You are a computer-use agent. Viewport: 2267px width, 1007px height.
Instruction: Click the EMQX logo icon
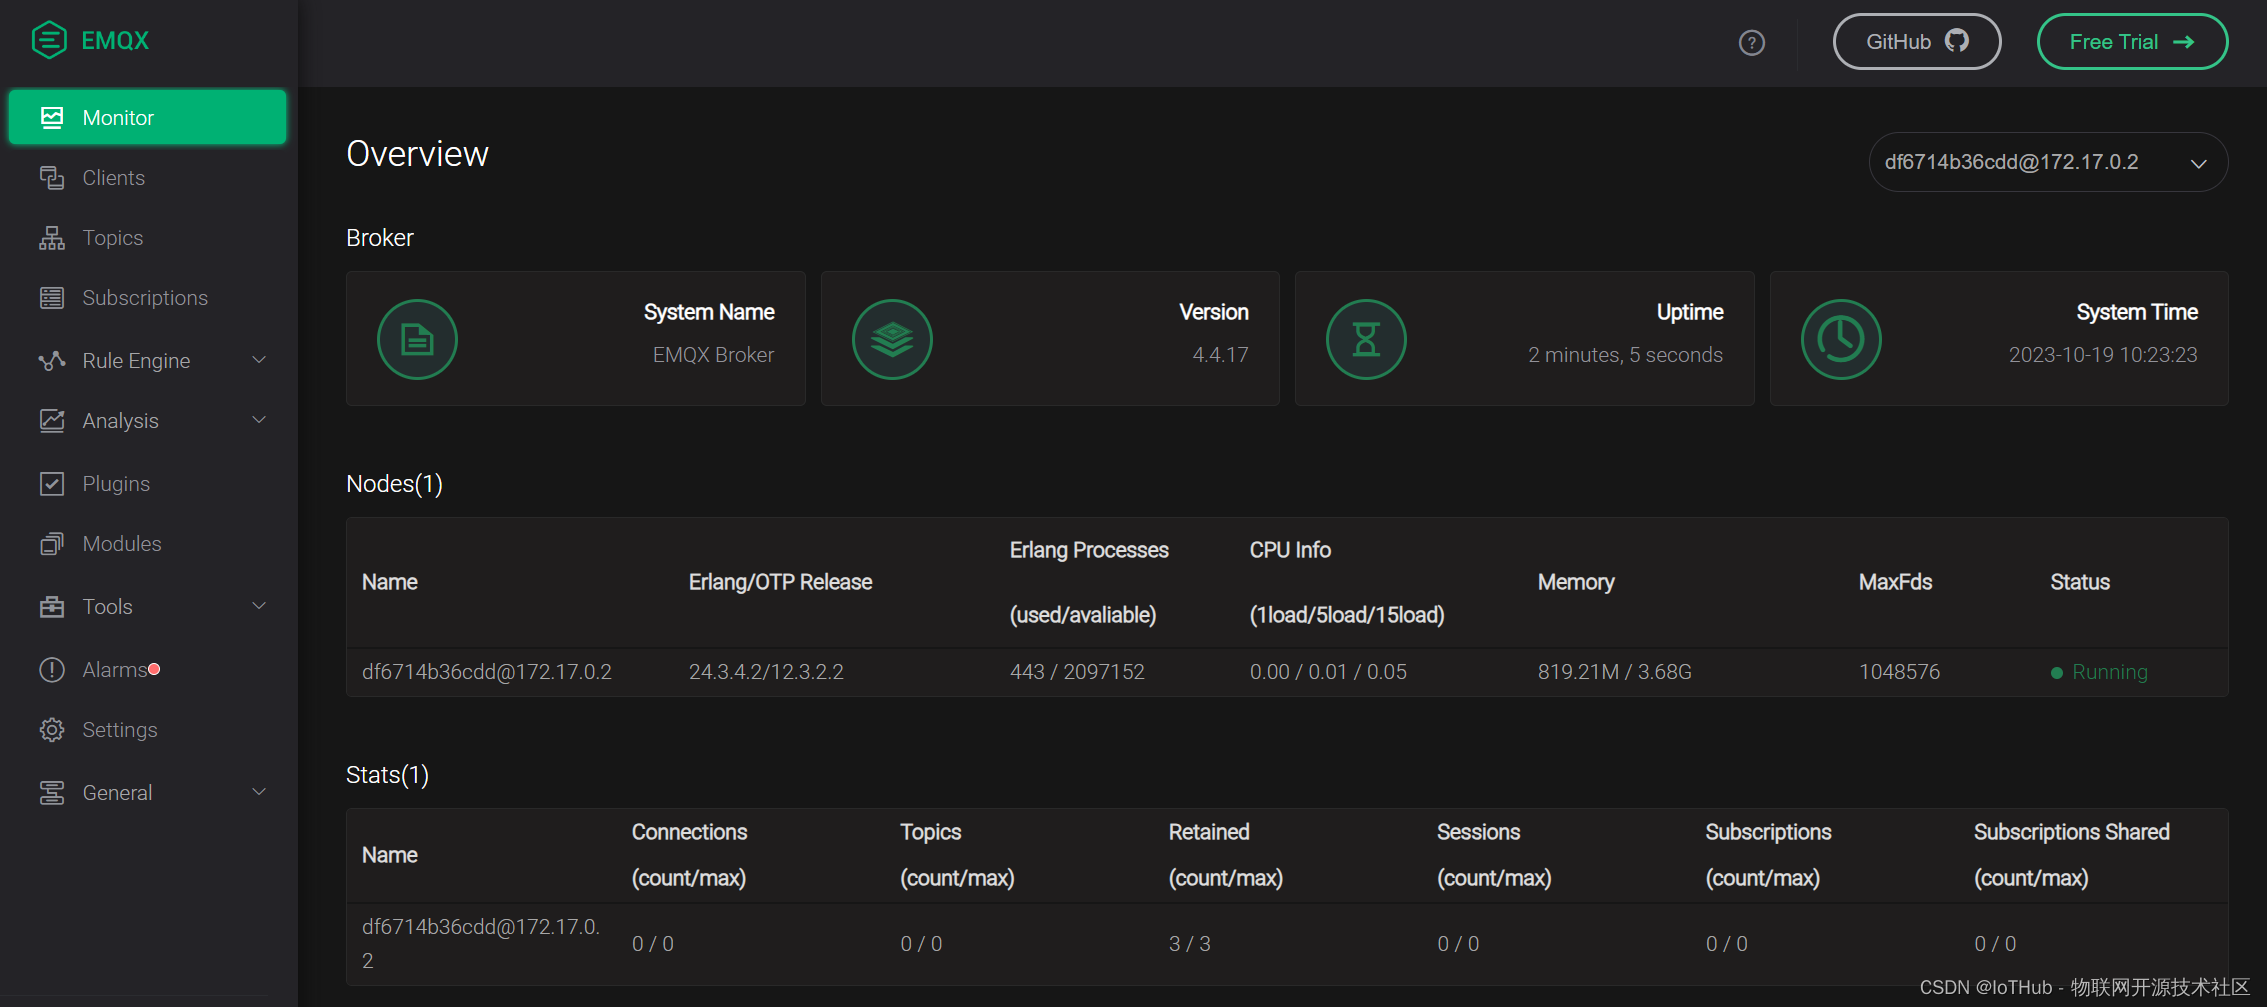(x=49, y=41)
